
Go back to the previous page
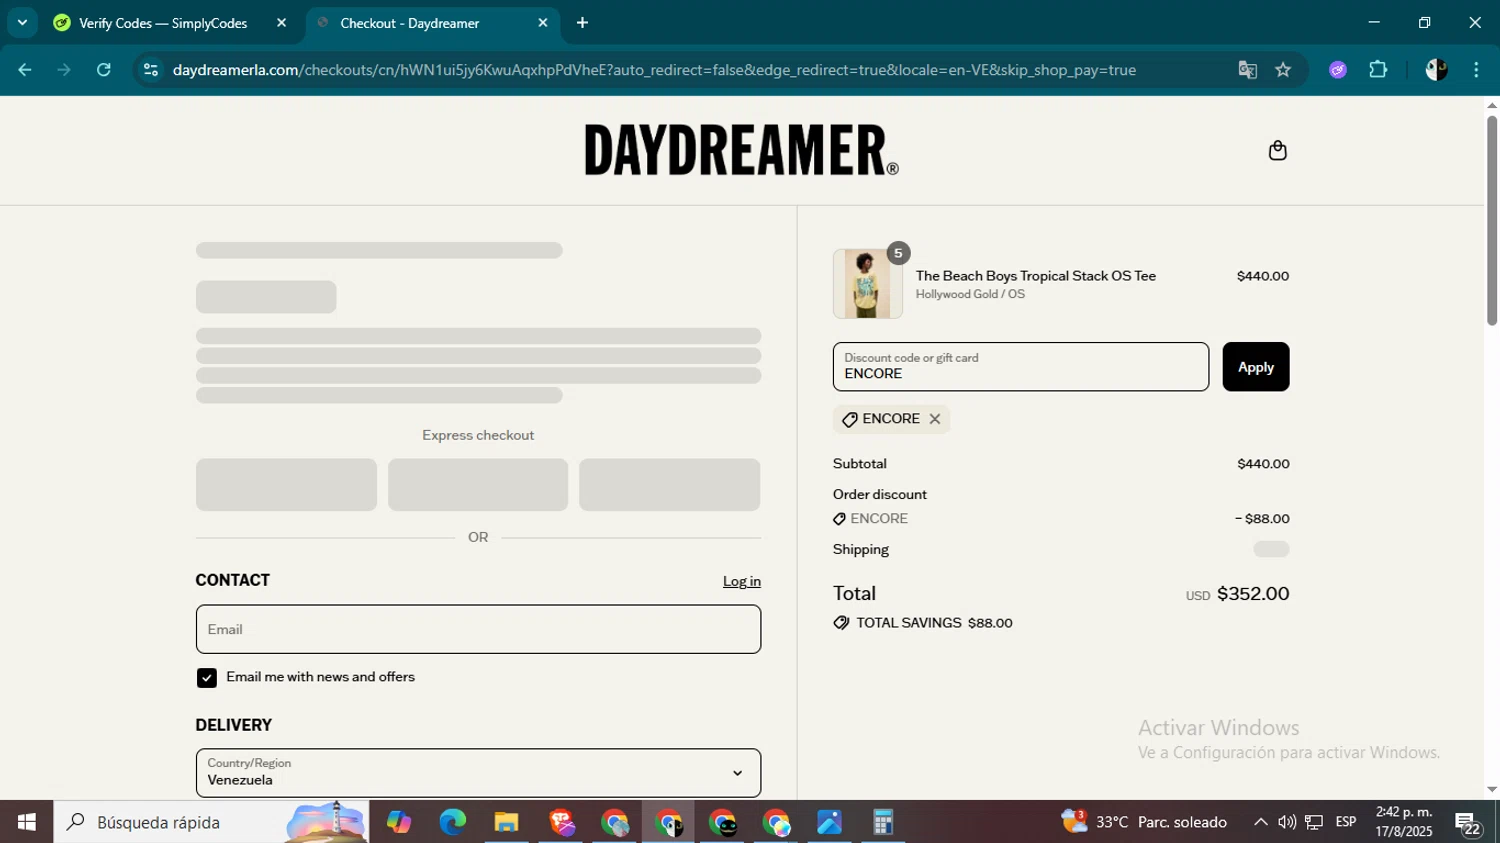[x=25, y=70]
